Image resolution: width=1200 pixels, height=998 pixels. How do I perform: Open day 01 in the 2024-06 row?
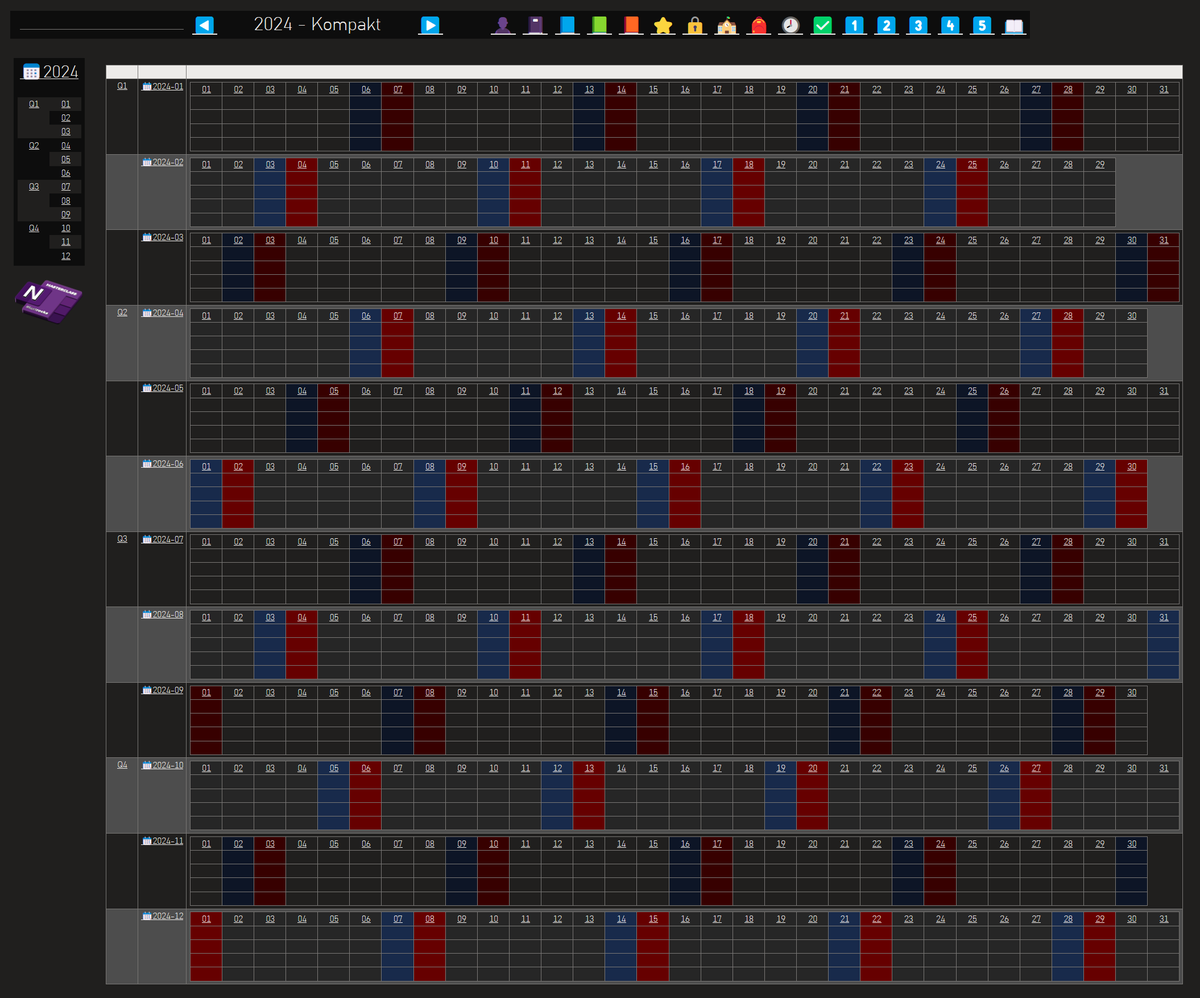pos(206,466)
